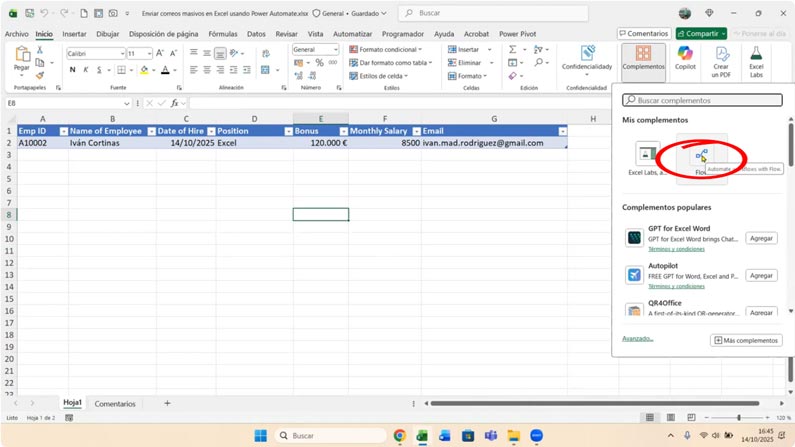Click the horizontal scrollbar of the sheet
This screenshot has width=795, height=447.
[x=595, y=403]
